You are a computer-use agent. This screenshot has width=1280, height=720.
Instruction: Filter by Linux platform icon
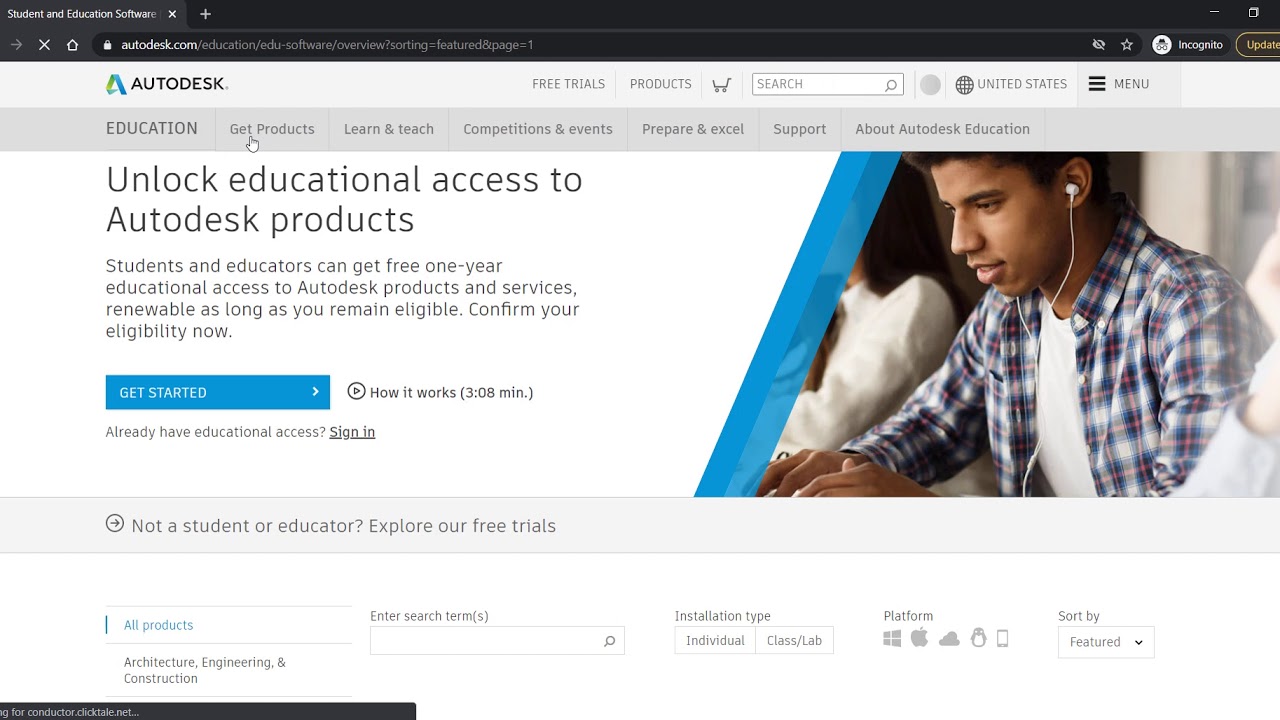point(978,638)
